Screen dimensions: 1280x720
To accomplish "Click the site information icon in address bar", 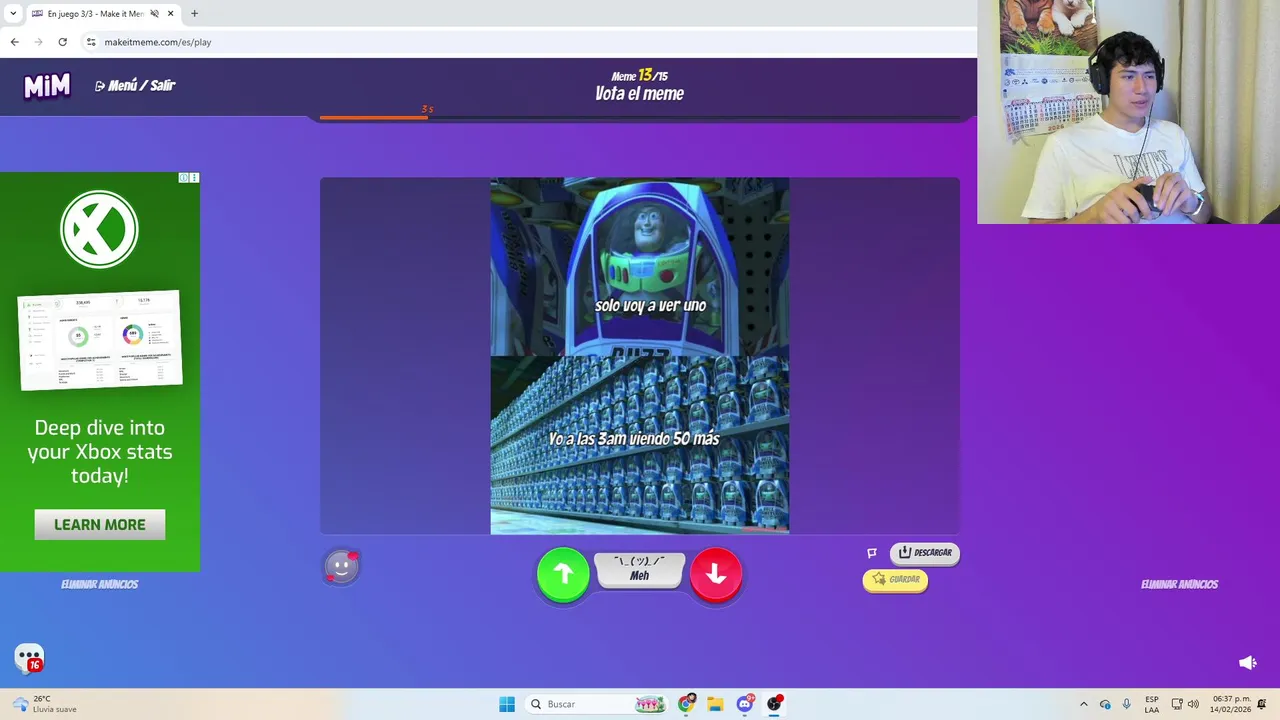I will (91, 42).
